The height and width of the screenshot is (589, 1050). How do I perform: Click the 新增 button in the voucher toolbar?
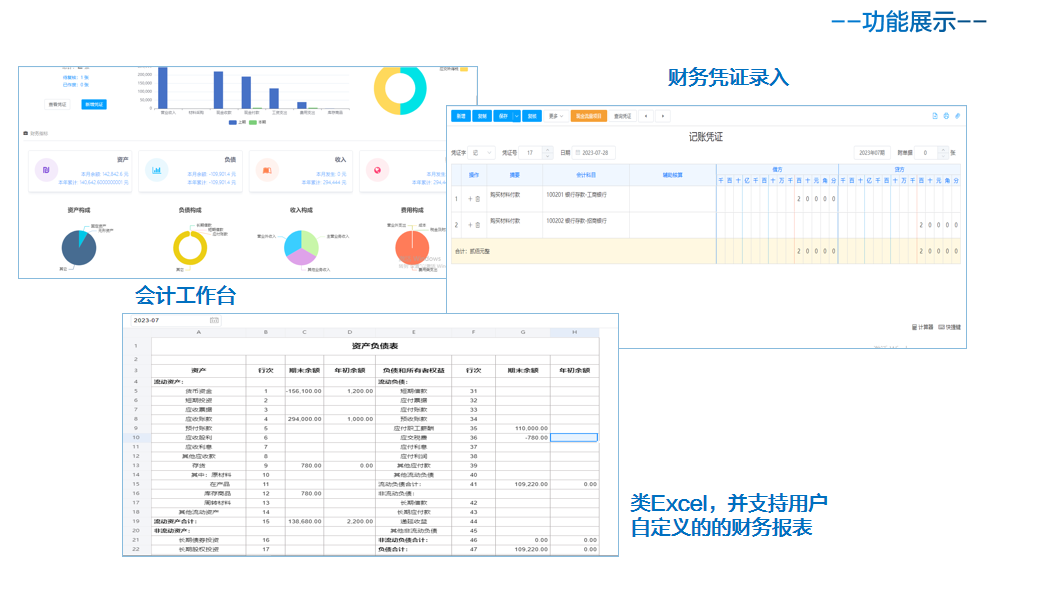coord(461,116)
